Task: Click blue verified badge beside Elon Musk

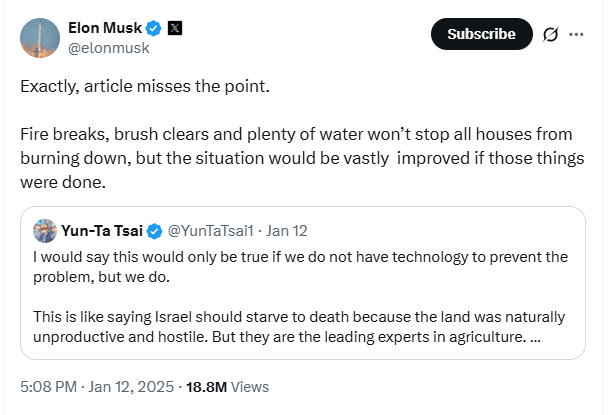Action: (154, 27)
